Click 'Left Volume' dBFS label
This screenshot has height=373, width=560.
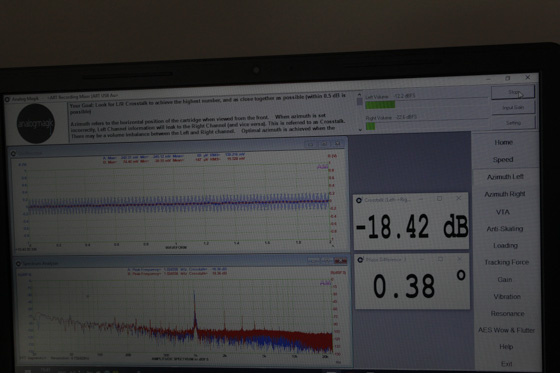pyautogui.click(x=390, y=96)
